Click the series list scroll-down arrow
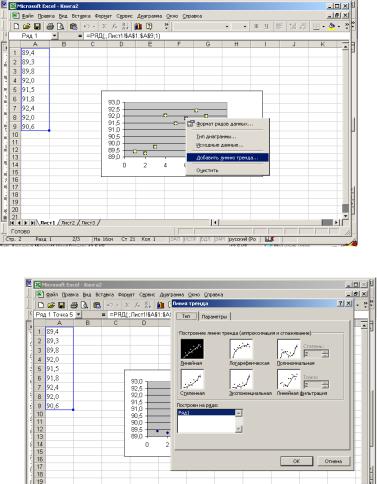377x484 pixels. click(239, 429)
